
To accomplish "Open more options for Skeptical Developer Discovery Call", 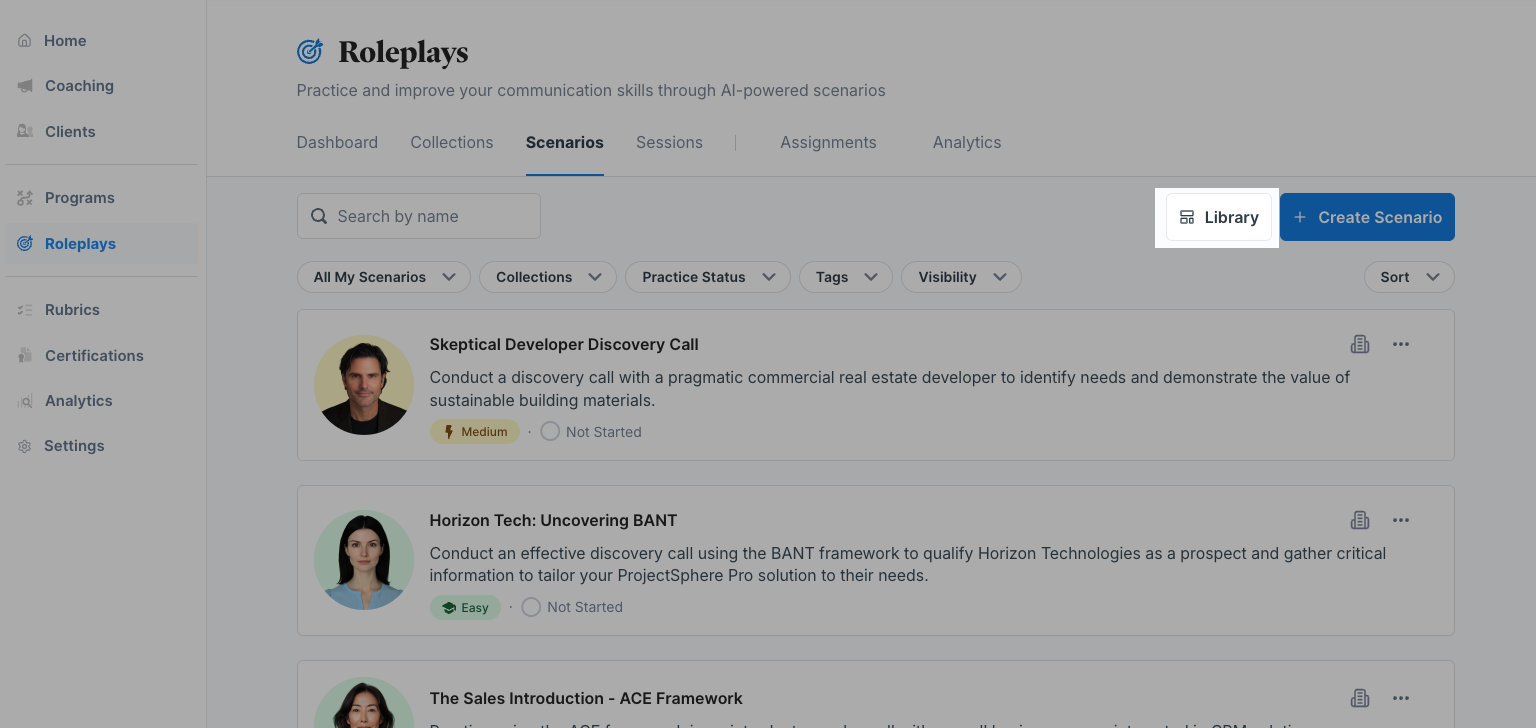I will pyautogui.click(x=1401, y=344).
